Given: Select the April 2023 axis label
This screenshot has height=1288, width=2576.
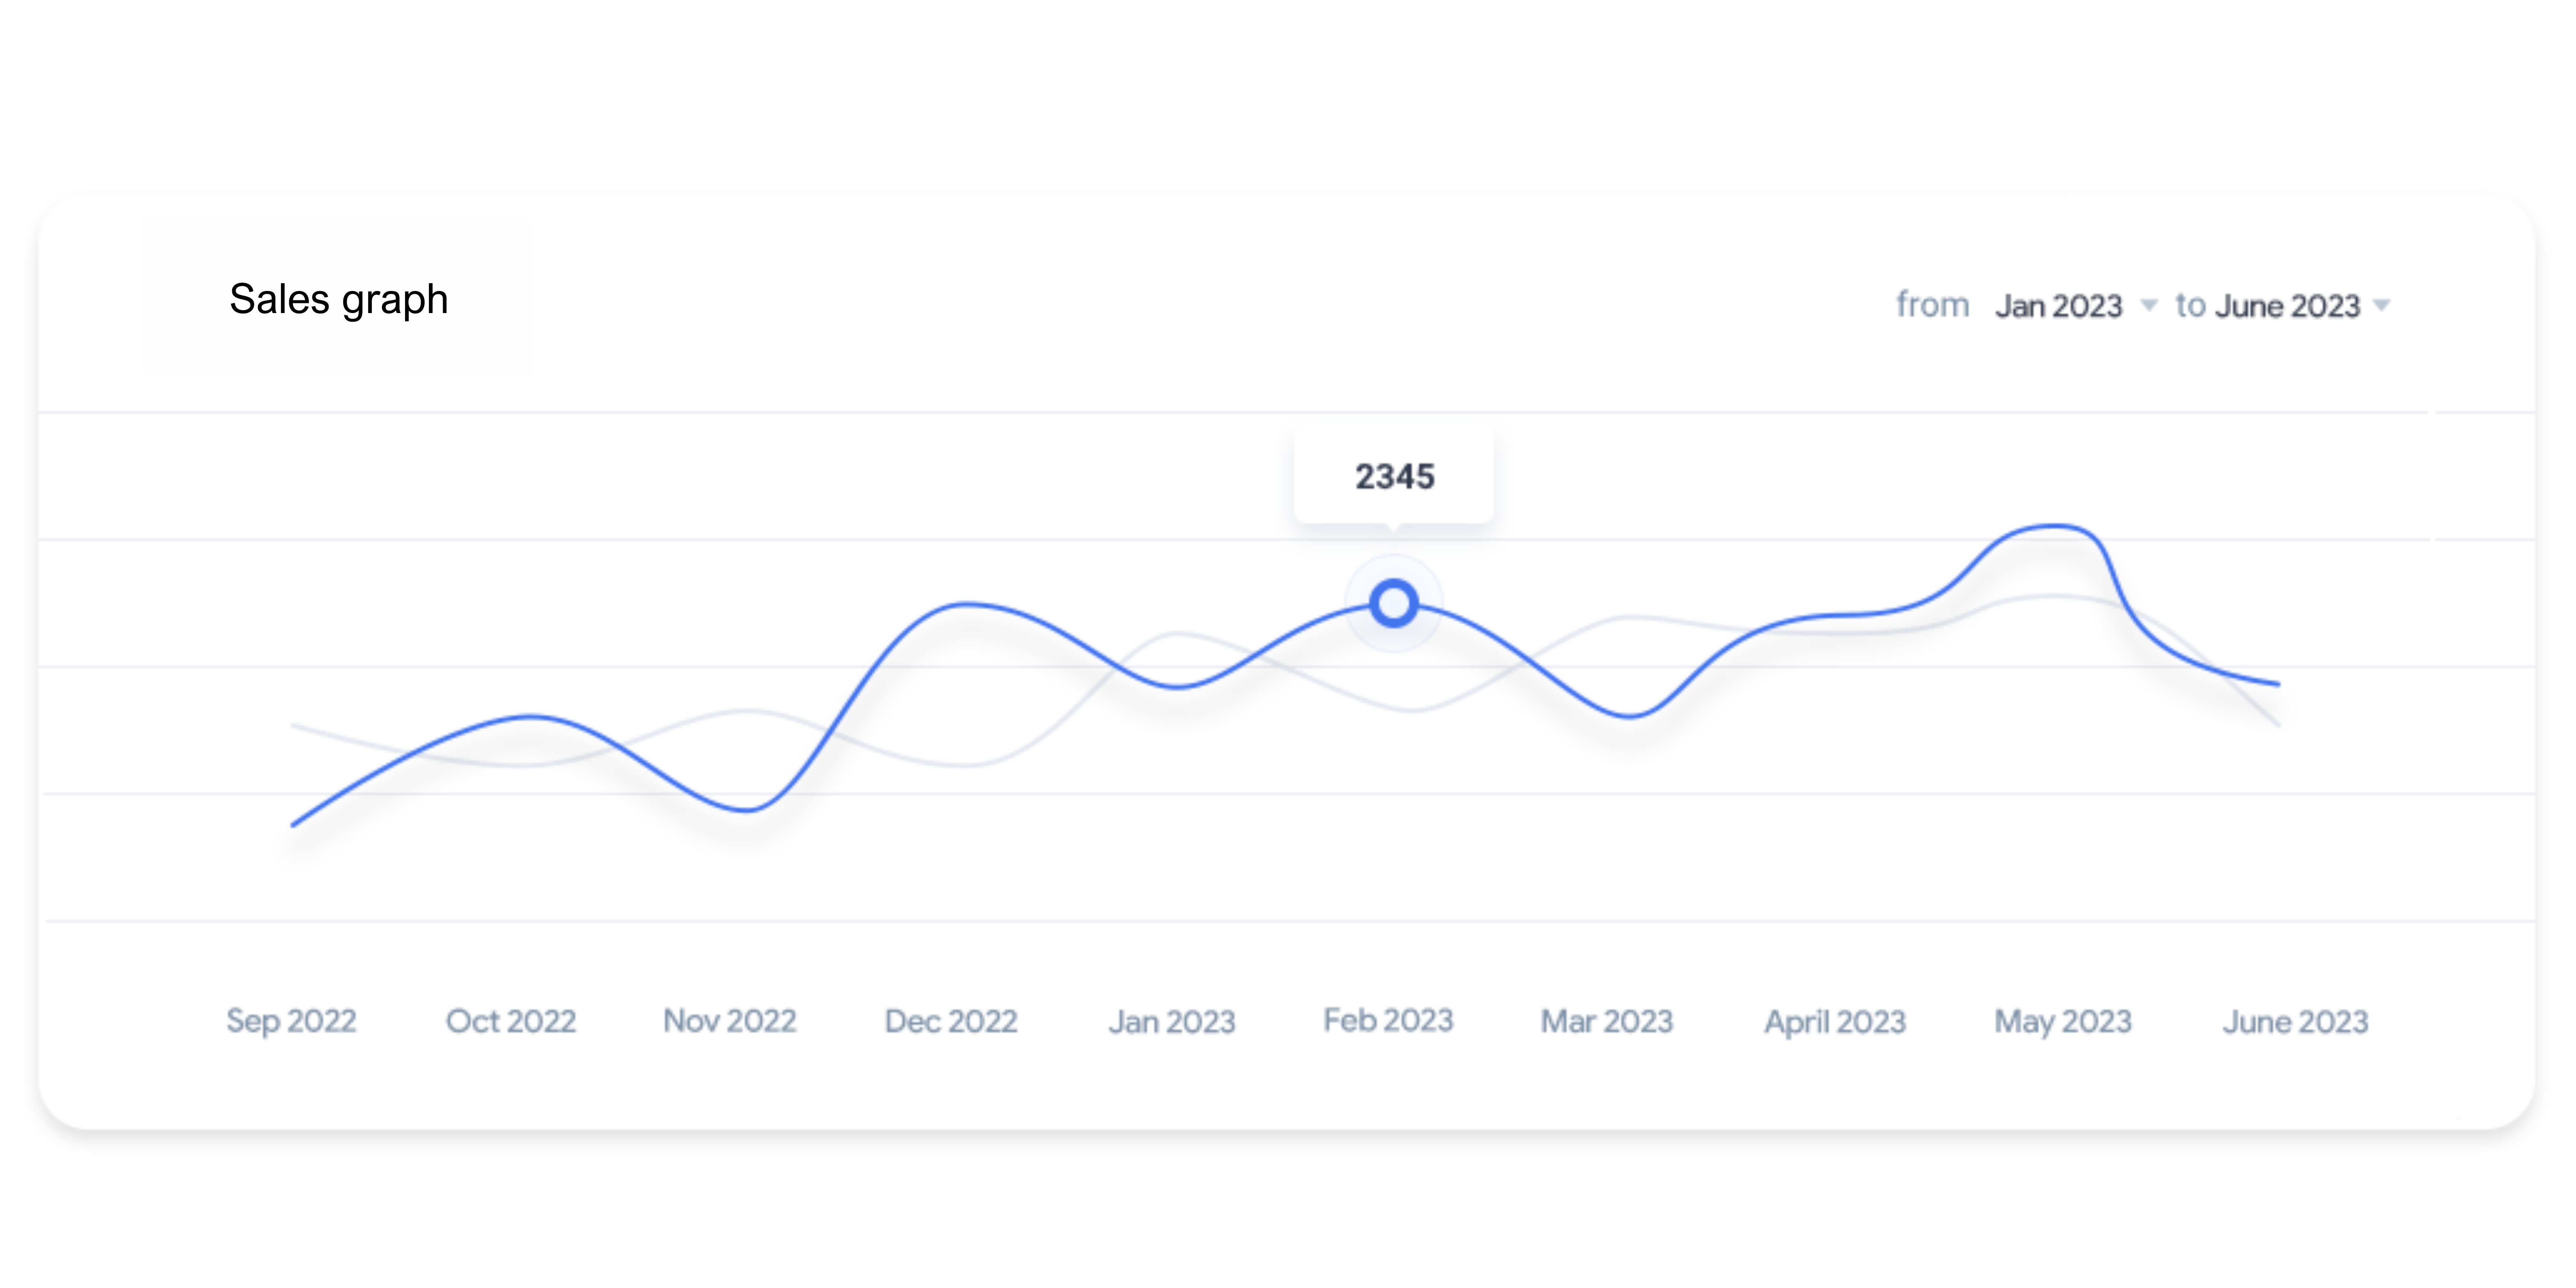Looking at the screenshot, I should pyautogui.click(x=1835, y=1021).
